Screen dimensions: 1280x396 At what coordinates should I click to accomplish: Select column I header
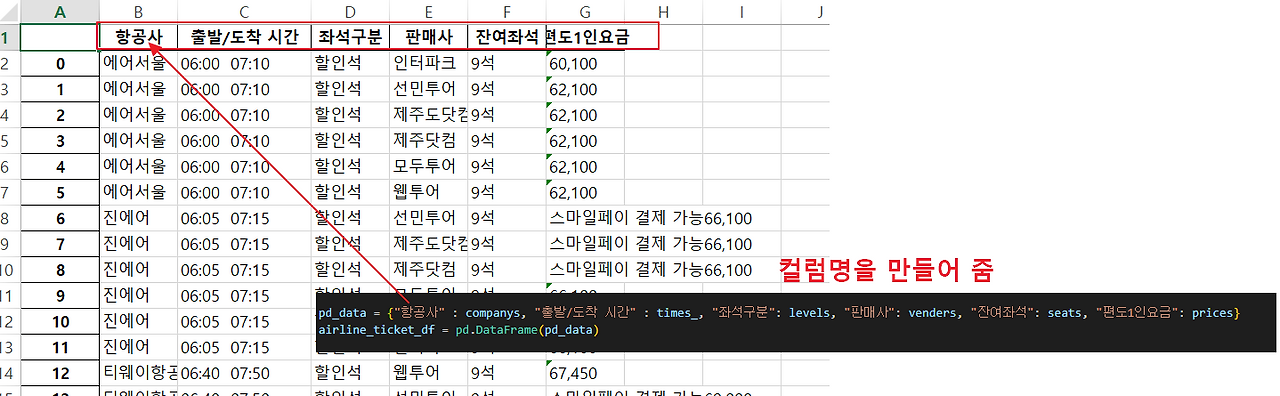(742, 12)
